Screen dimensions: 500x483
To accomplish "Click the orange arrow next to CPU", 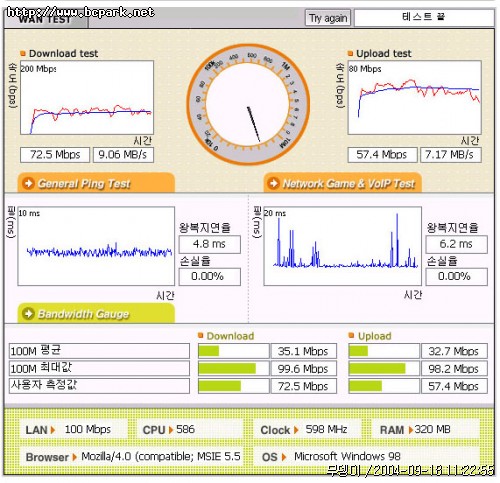I will (171, 430).
